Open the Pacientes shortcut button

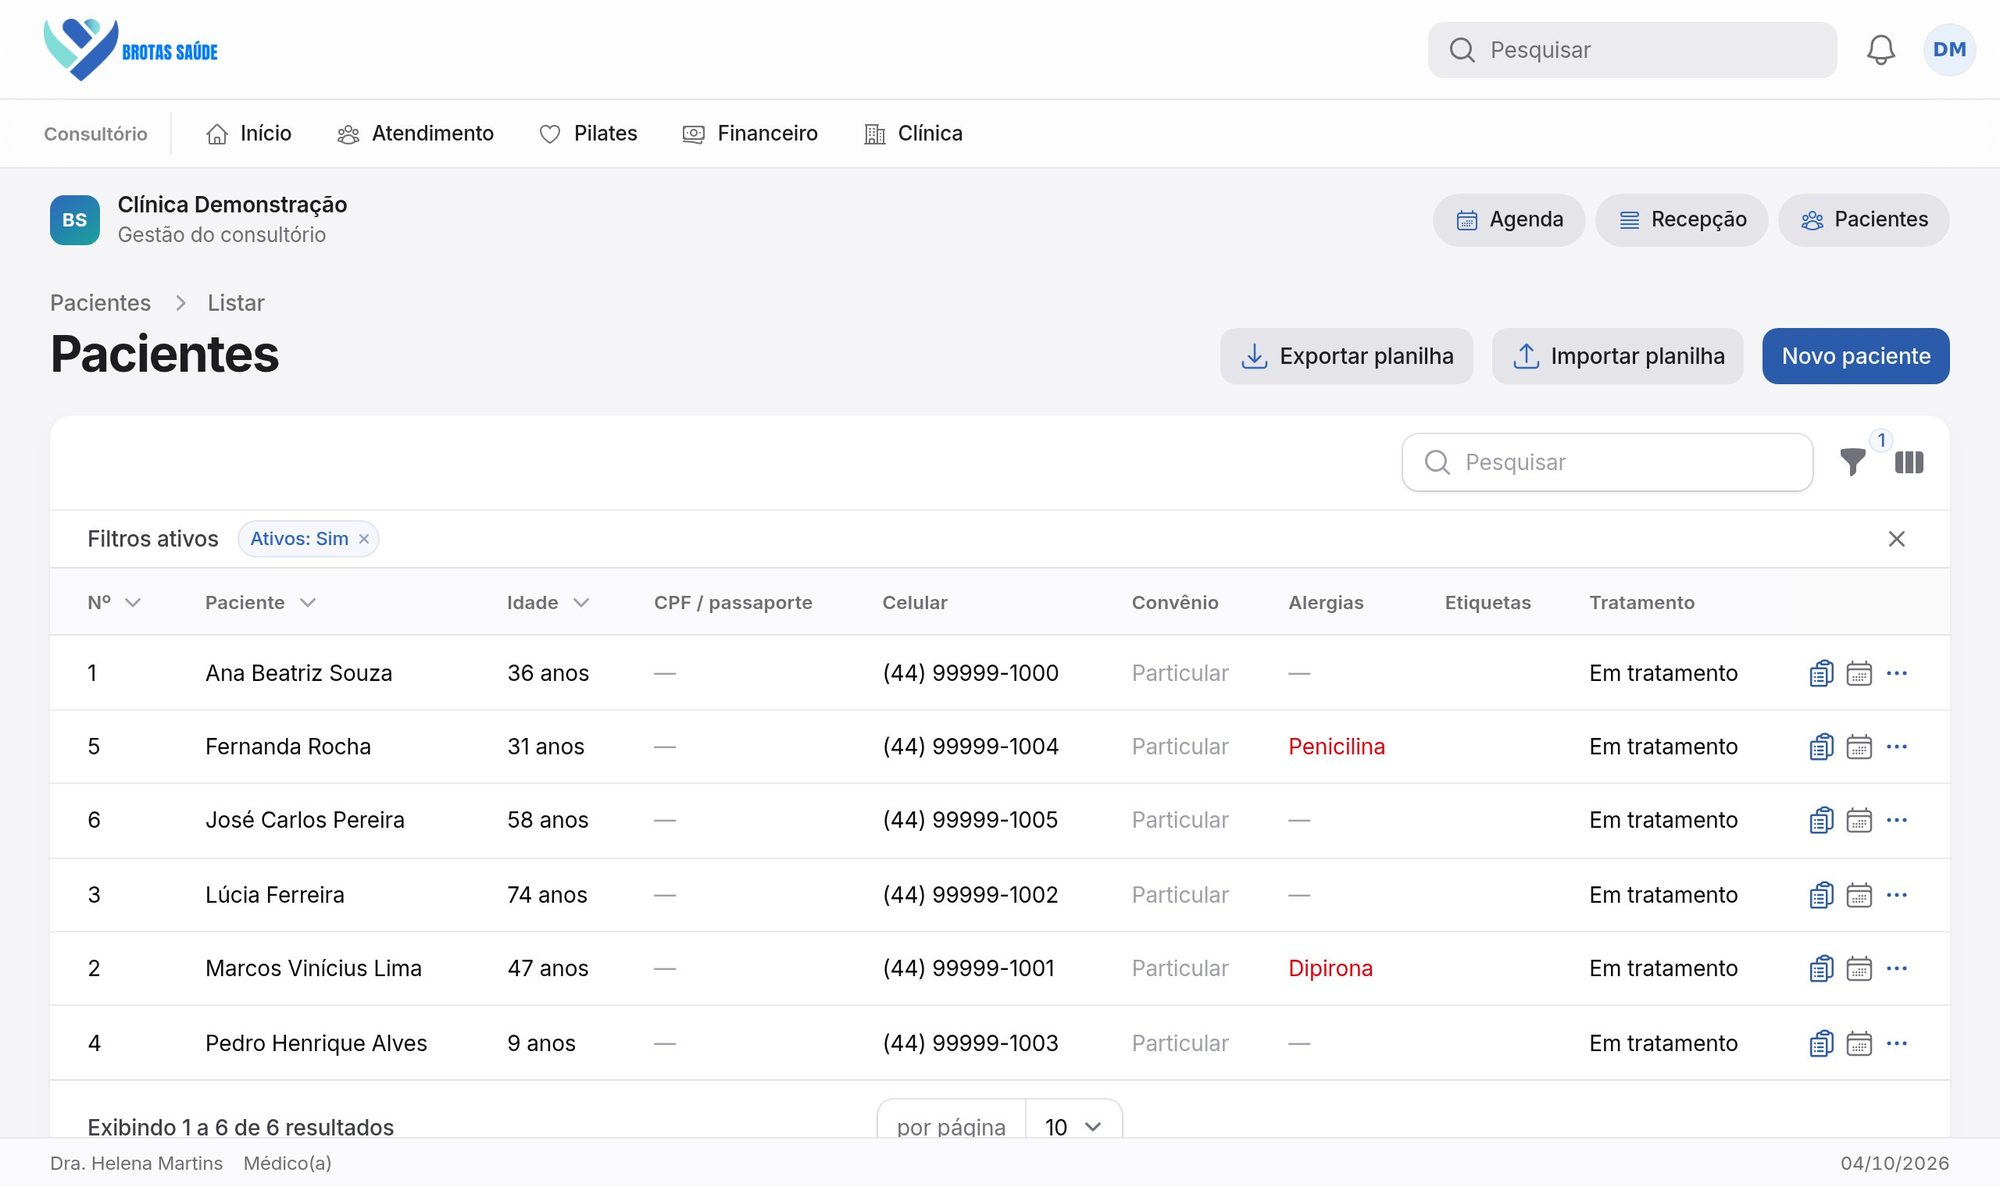click(1863, 220)
